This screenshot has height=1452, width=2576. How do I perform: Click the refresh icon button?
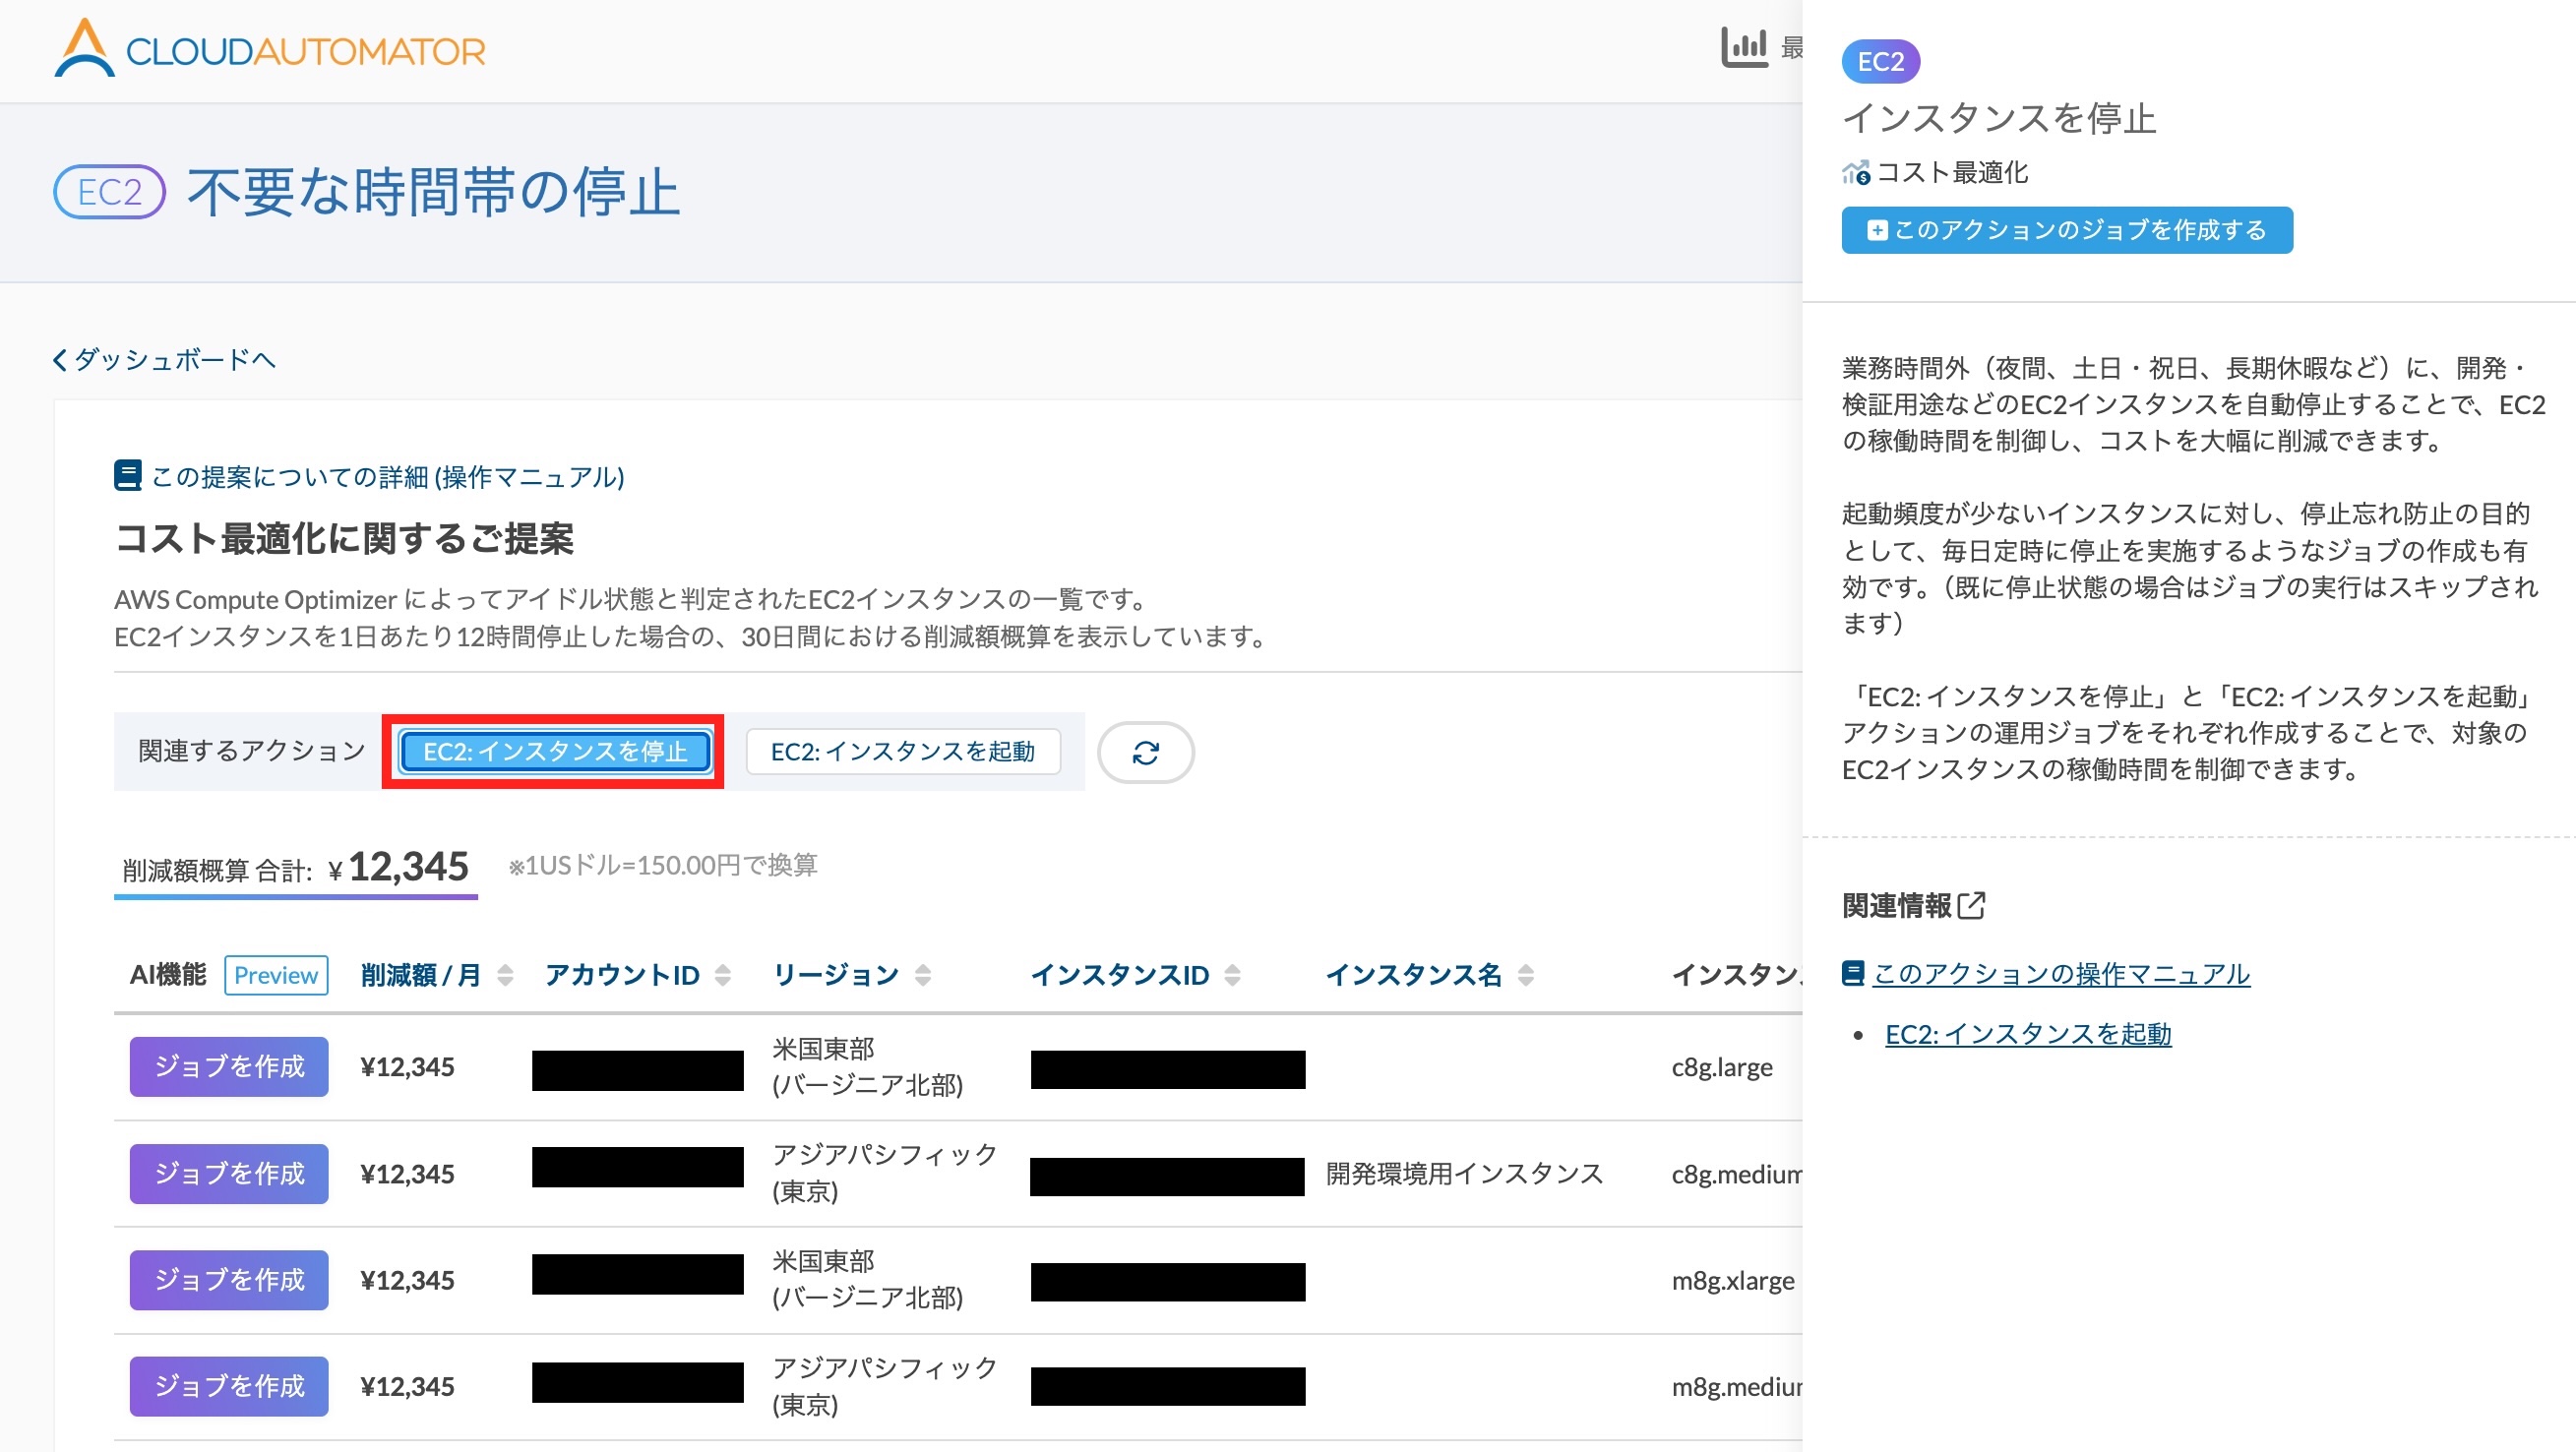pos(1145,752)
